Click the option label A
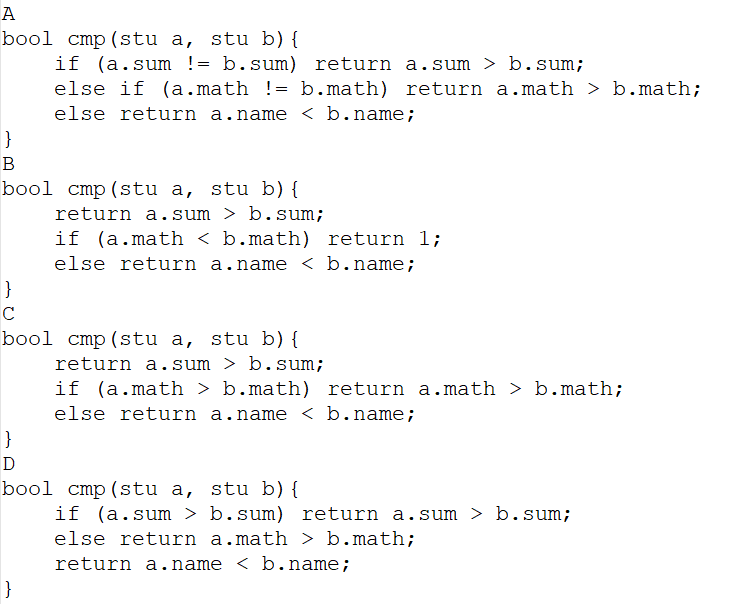Viewport: 742px width, 604px height. pos(9,14)
